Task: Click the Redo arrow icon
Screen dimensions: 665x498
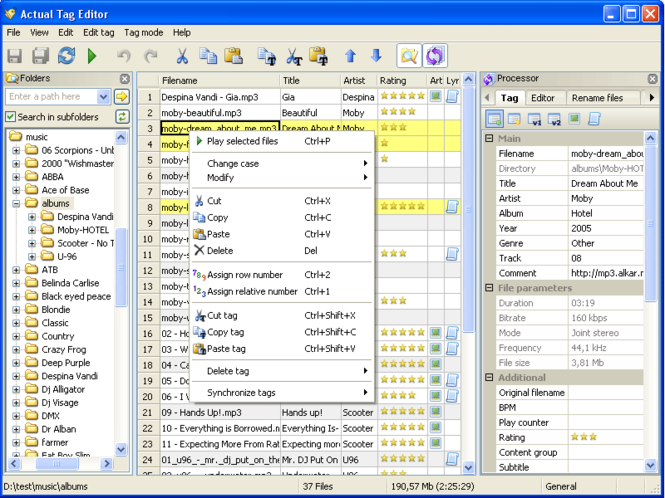Action: tap(151, 56)
